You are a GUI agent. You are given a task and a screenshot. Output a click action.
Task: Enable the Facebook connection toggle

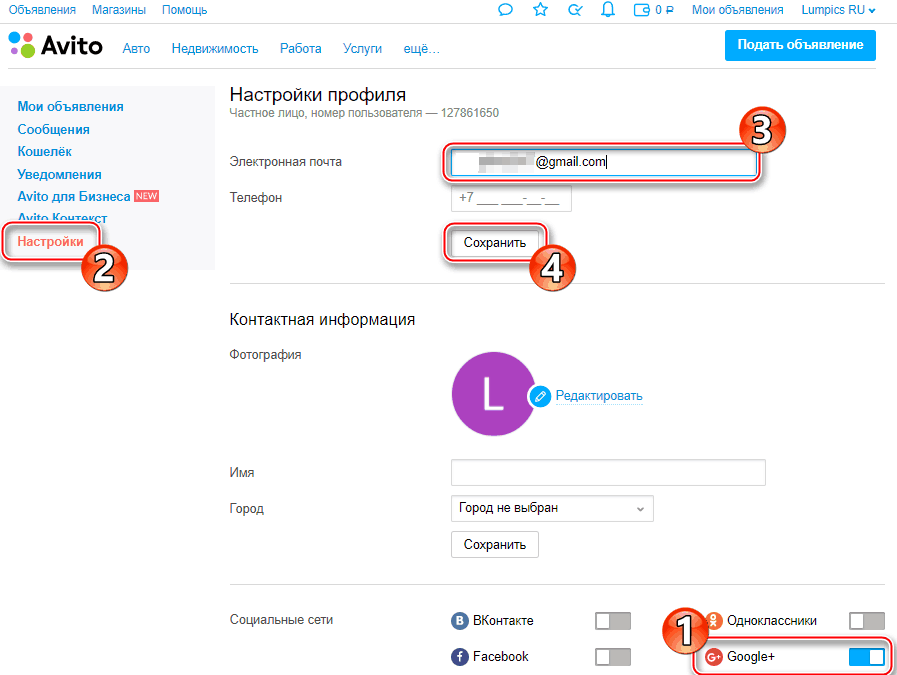click(613, 657)
